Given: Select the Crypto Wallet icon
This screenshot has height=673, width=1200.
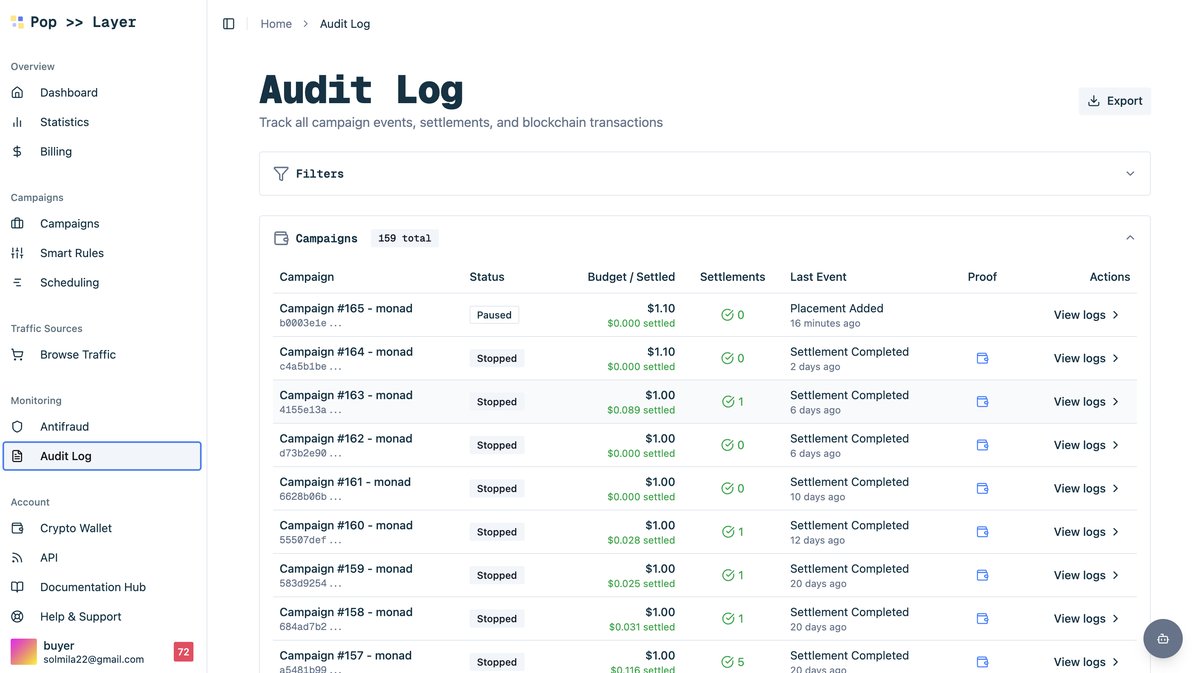Looking at the screenshot, I should (x=16, y=527).
